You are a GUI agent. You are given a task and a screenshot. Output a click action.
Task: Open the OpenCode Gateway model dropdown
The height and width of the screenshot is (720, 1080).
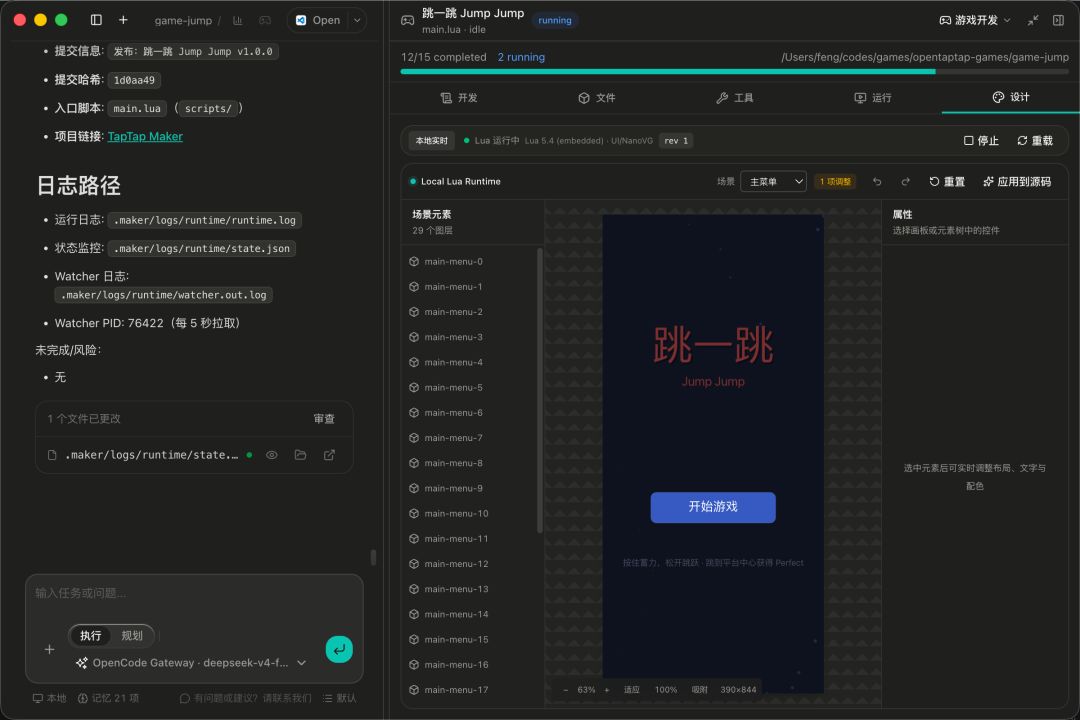[x=191, y=663]
